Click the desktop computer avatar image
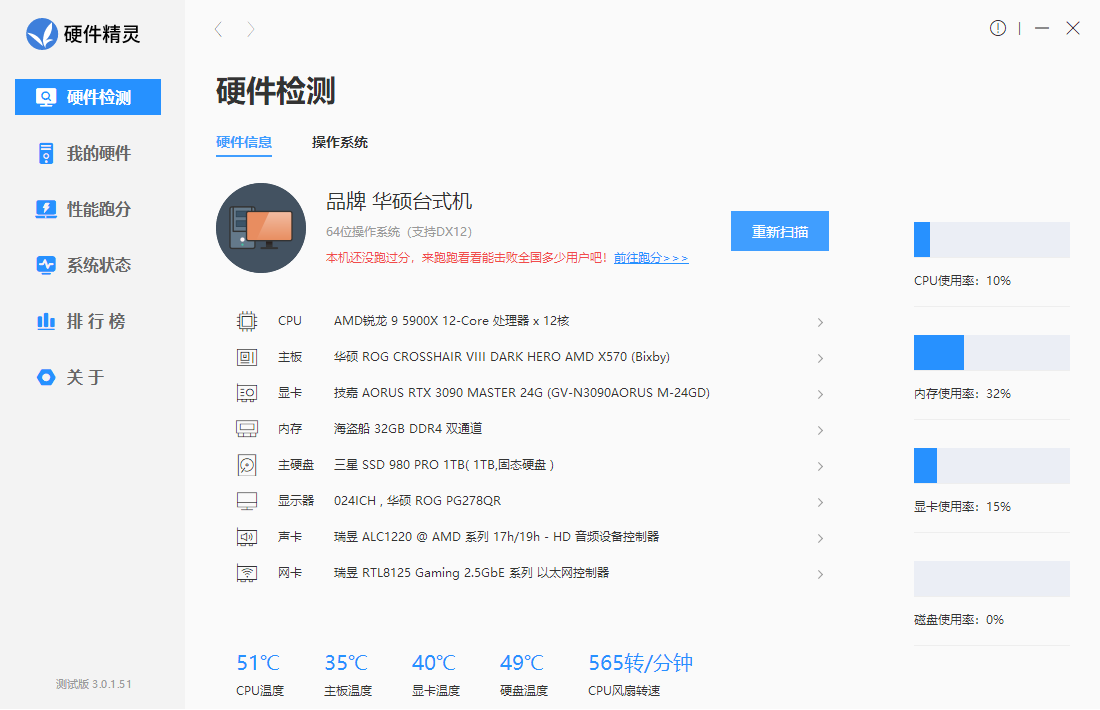1100x710 pixels. click(x=261, y=228)
